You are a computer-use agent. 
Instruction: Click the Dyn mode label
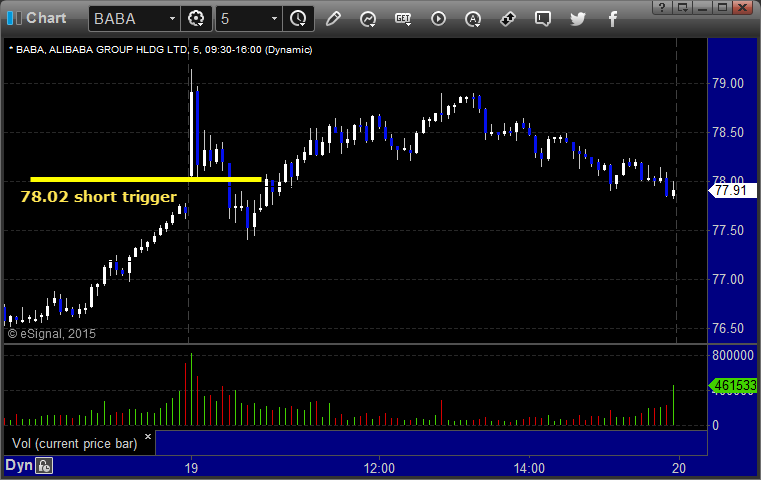pyautogui.click(x=18, y=465)
